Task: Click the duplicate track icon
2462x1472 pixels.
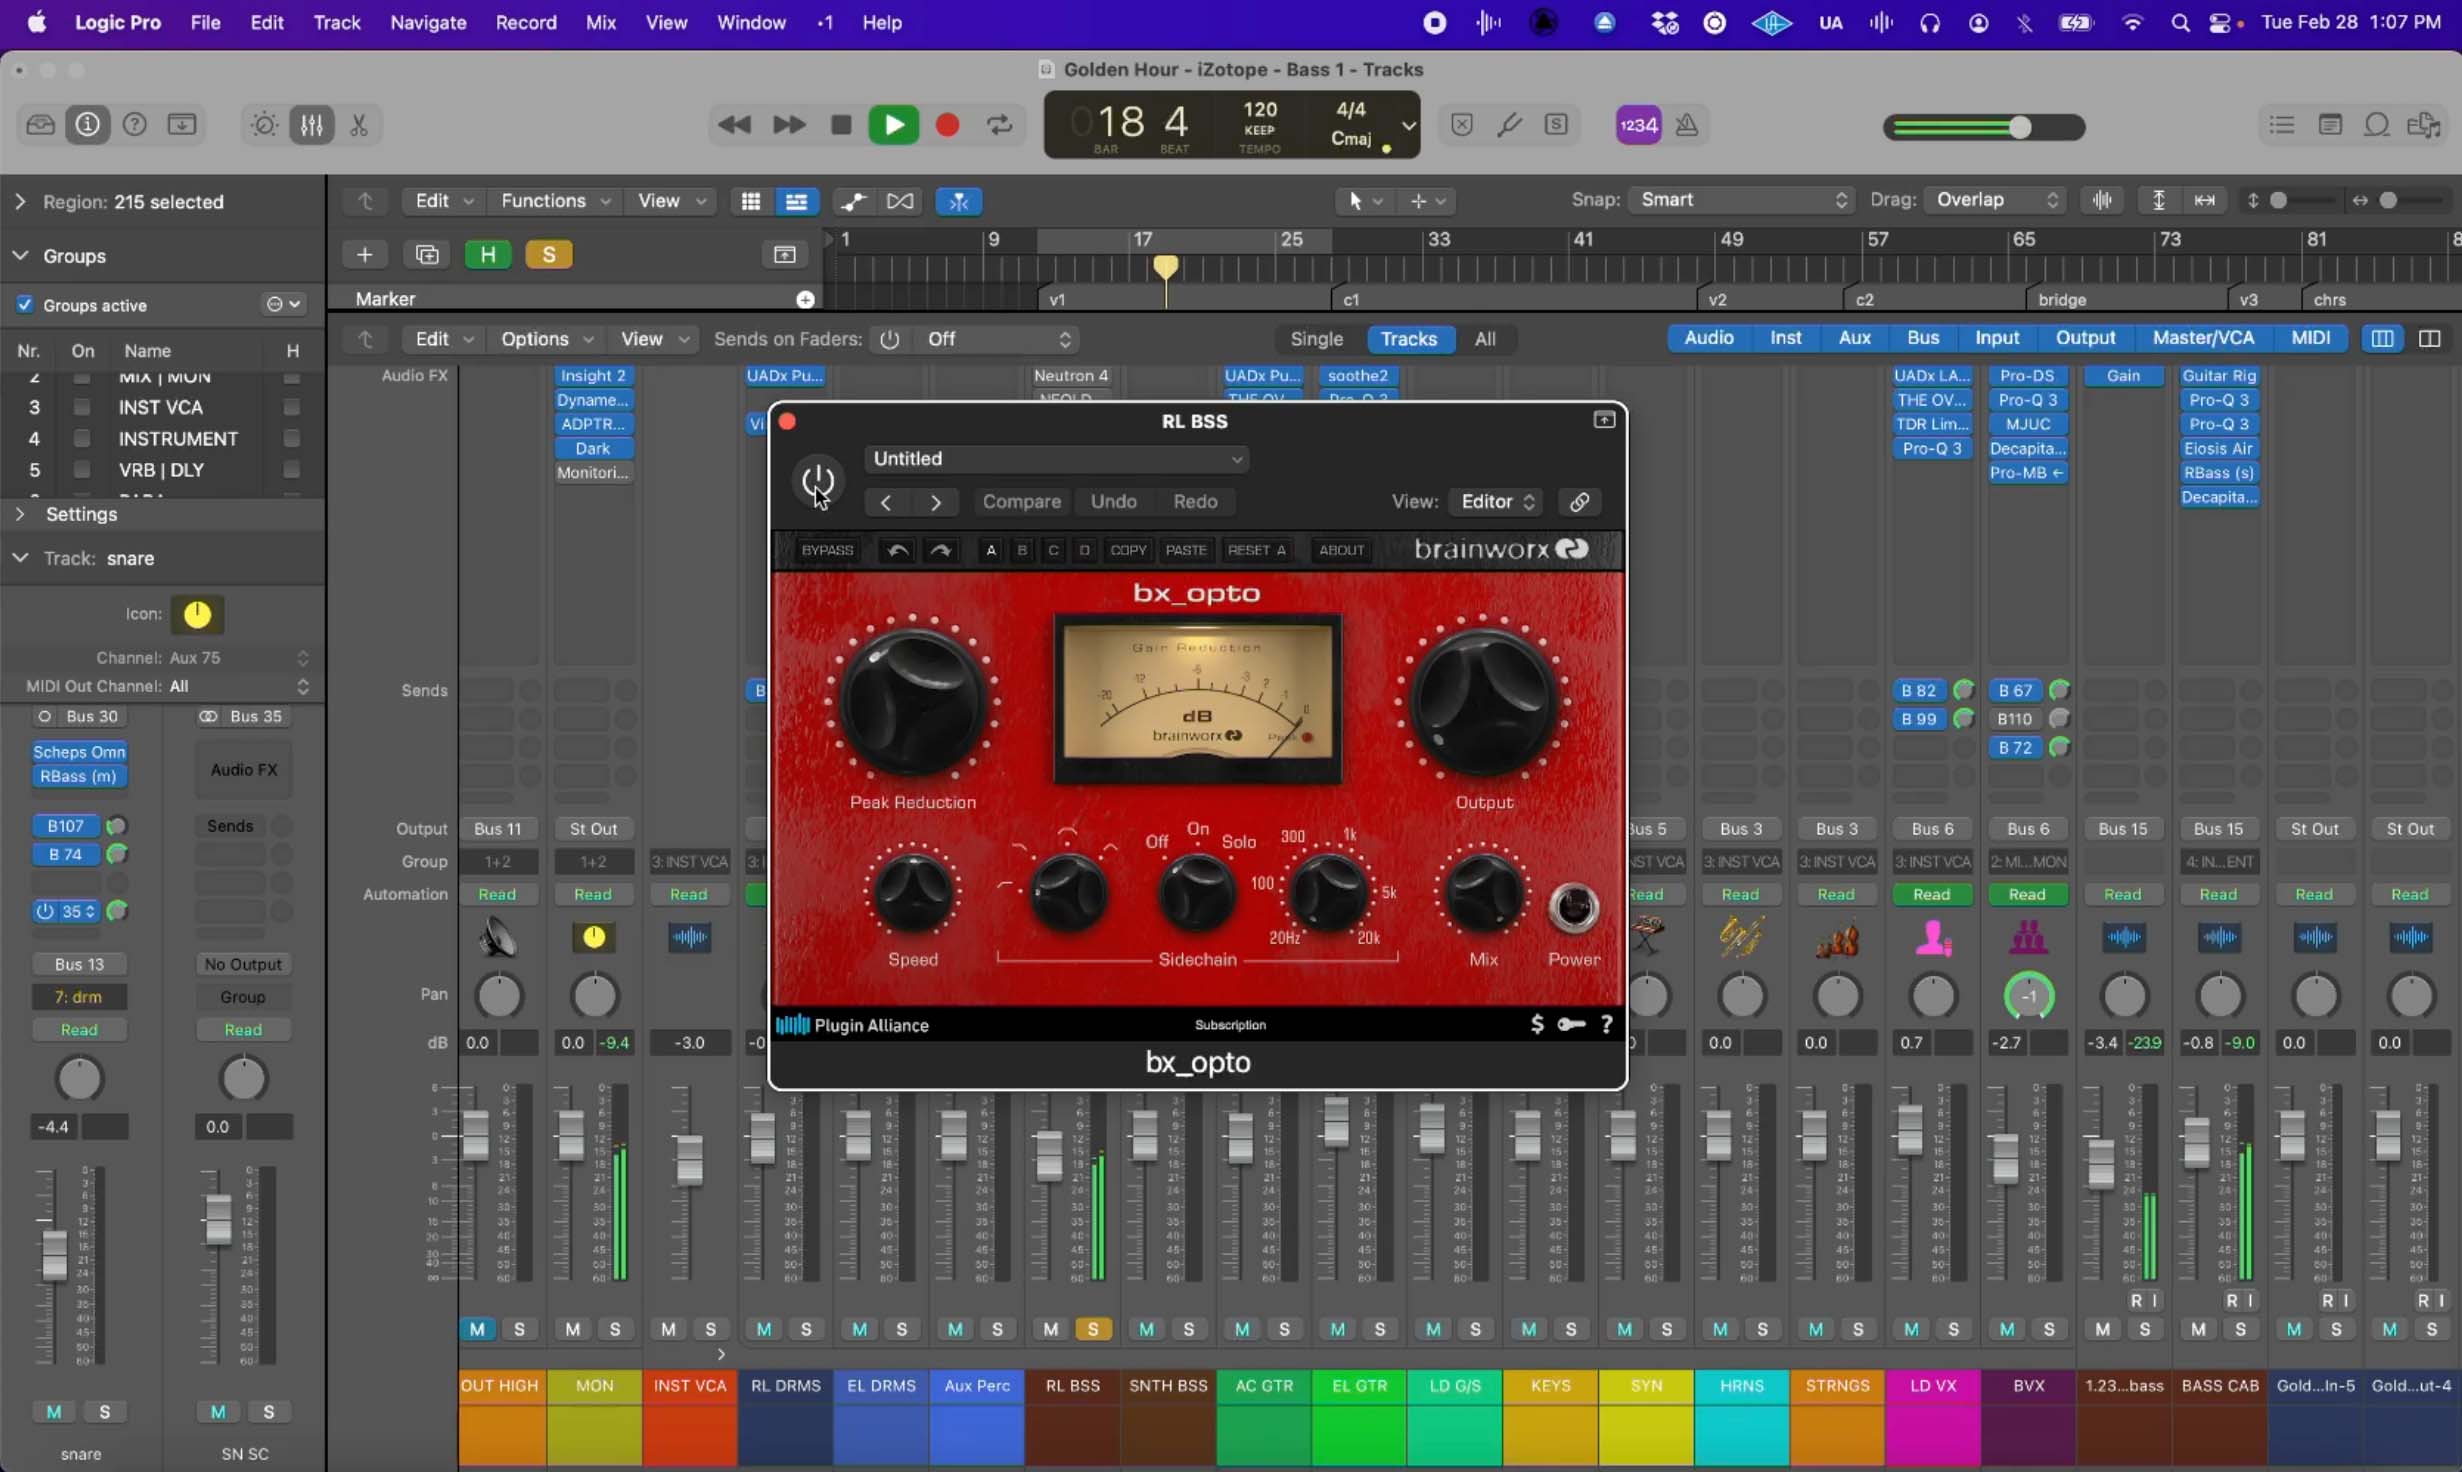Action: click(427, 255)
